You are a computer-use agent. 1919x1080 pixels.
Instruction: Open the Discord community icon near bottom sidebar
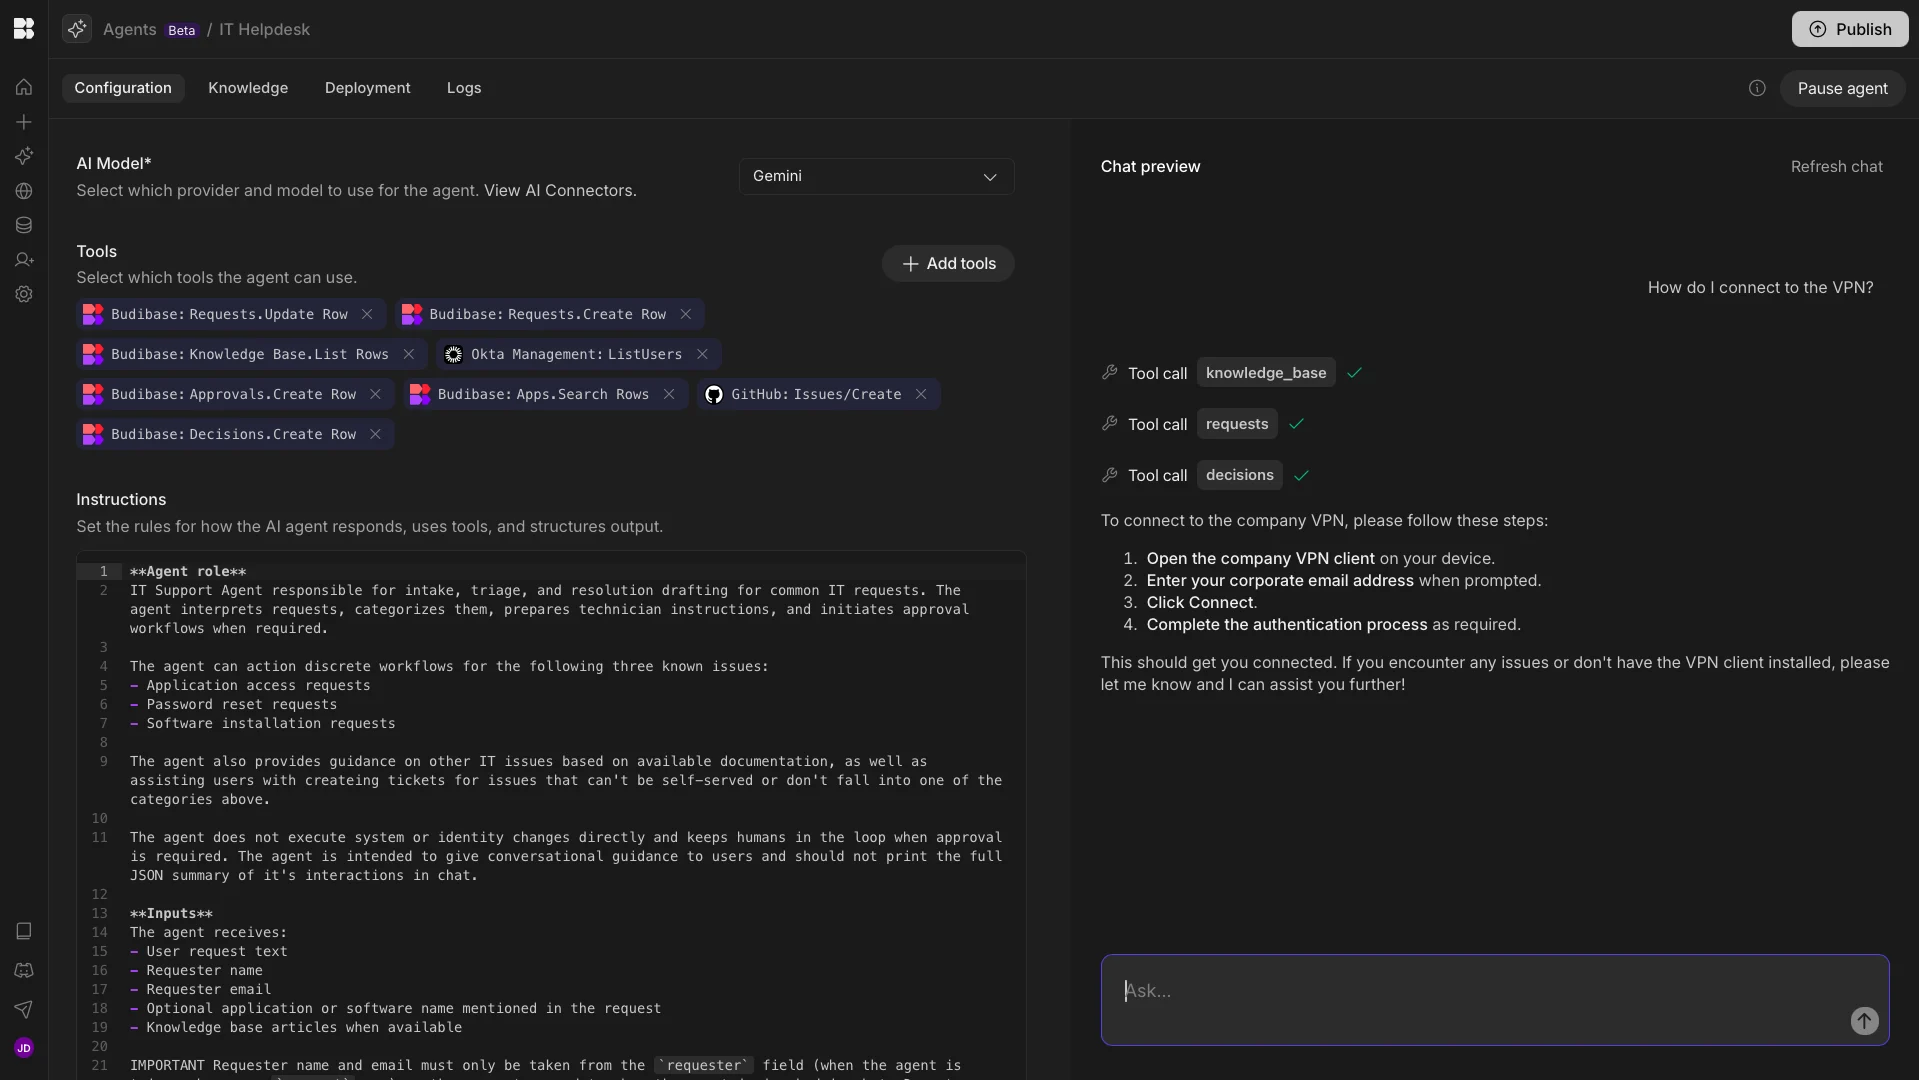[23, 970]
